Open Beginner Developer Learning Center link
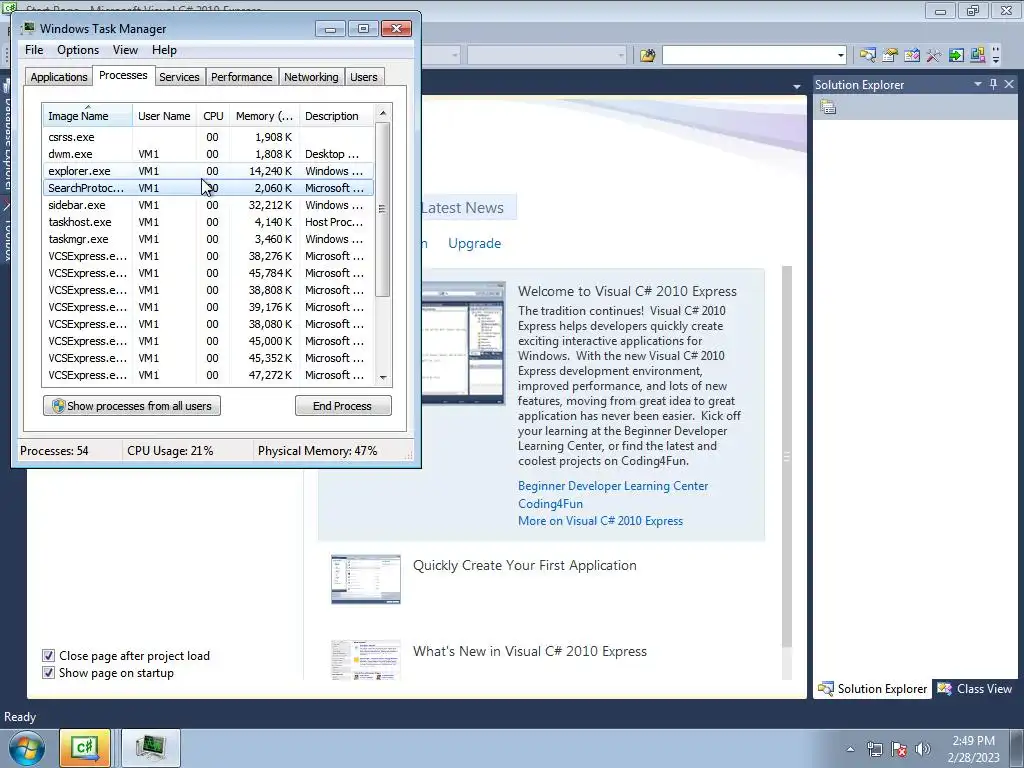The image size is (1024, 768). pyautogui.click(x=613, y=486)
